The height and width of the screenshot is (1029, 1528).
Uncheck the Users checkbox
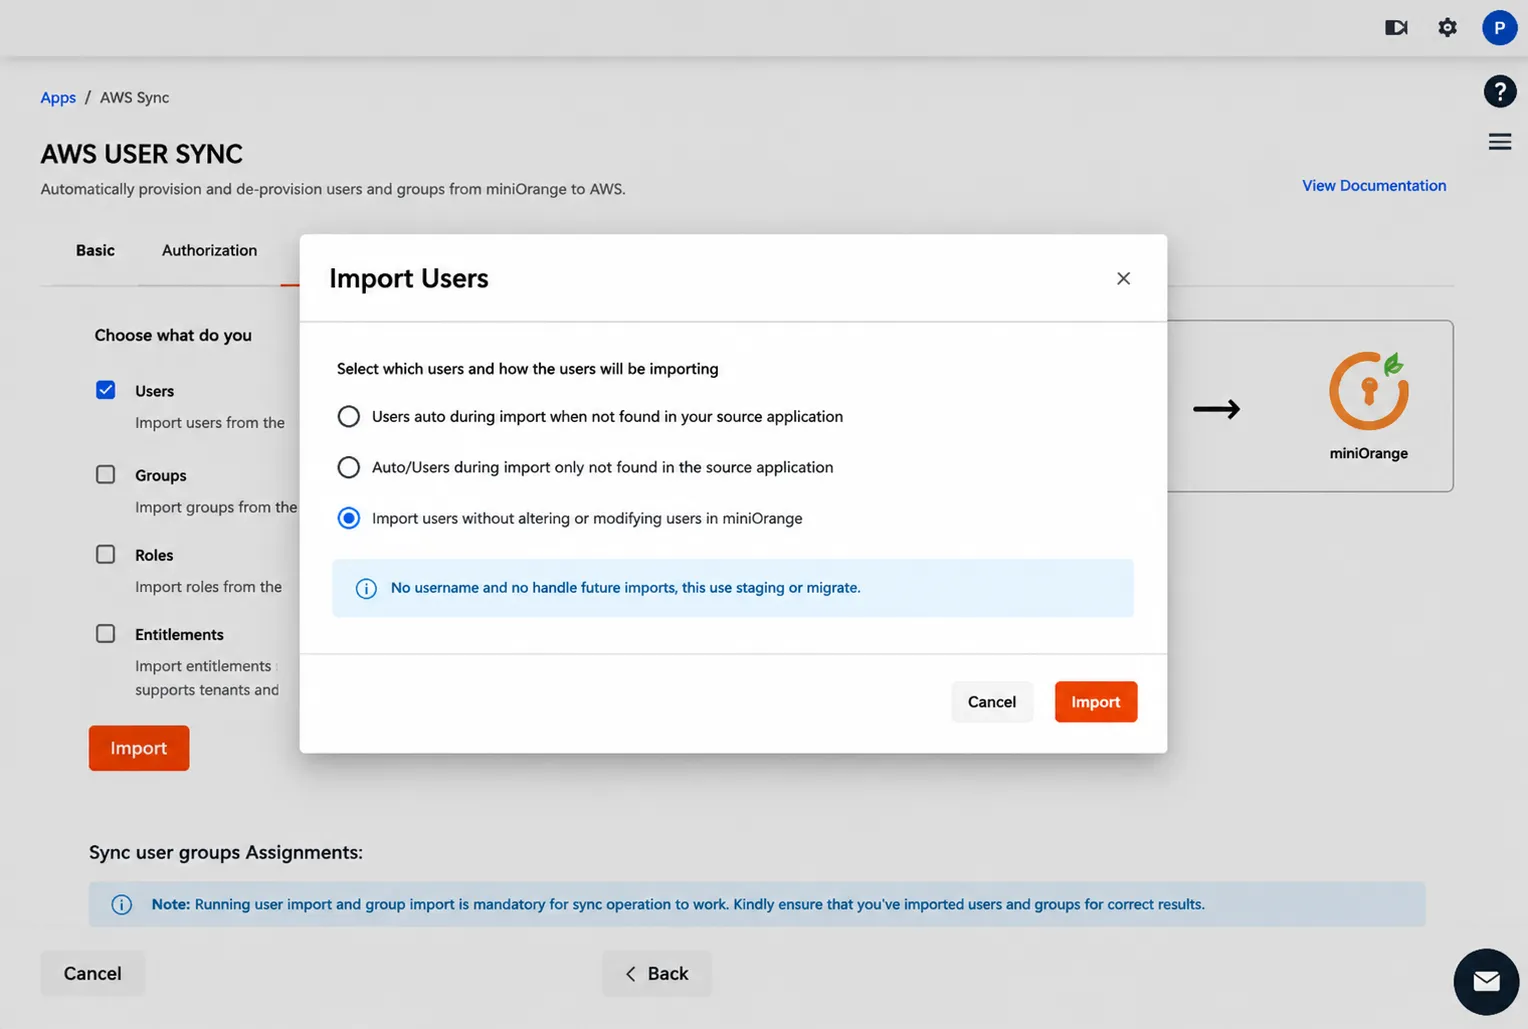[105, 390]
